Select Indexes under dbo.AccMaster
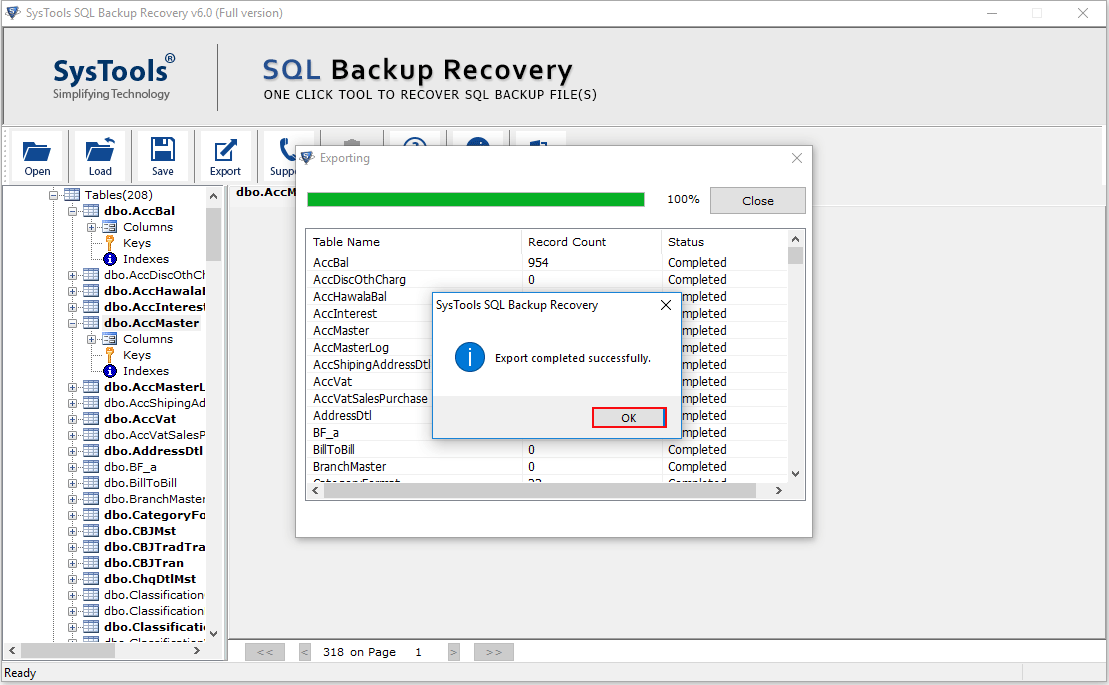Viewport: 1109px width, 685px height. click(146, 371)
